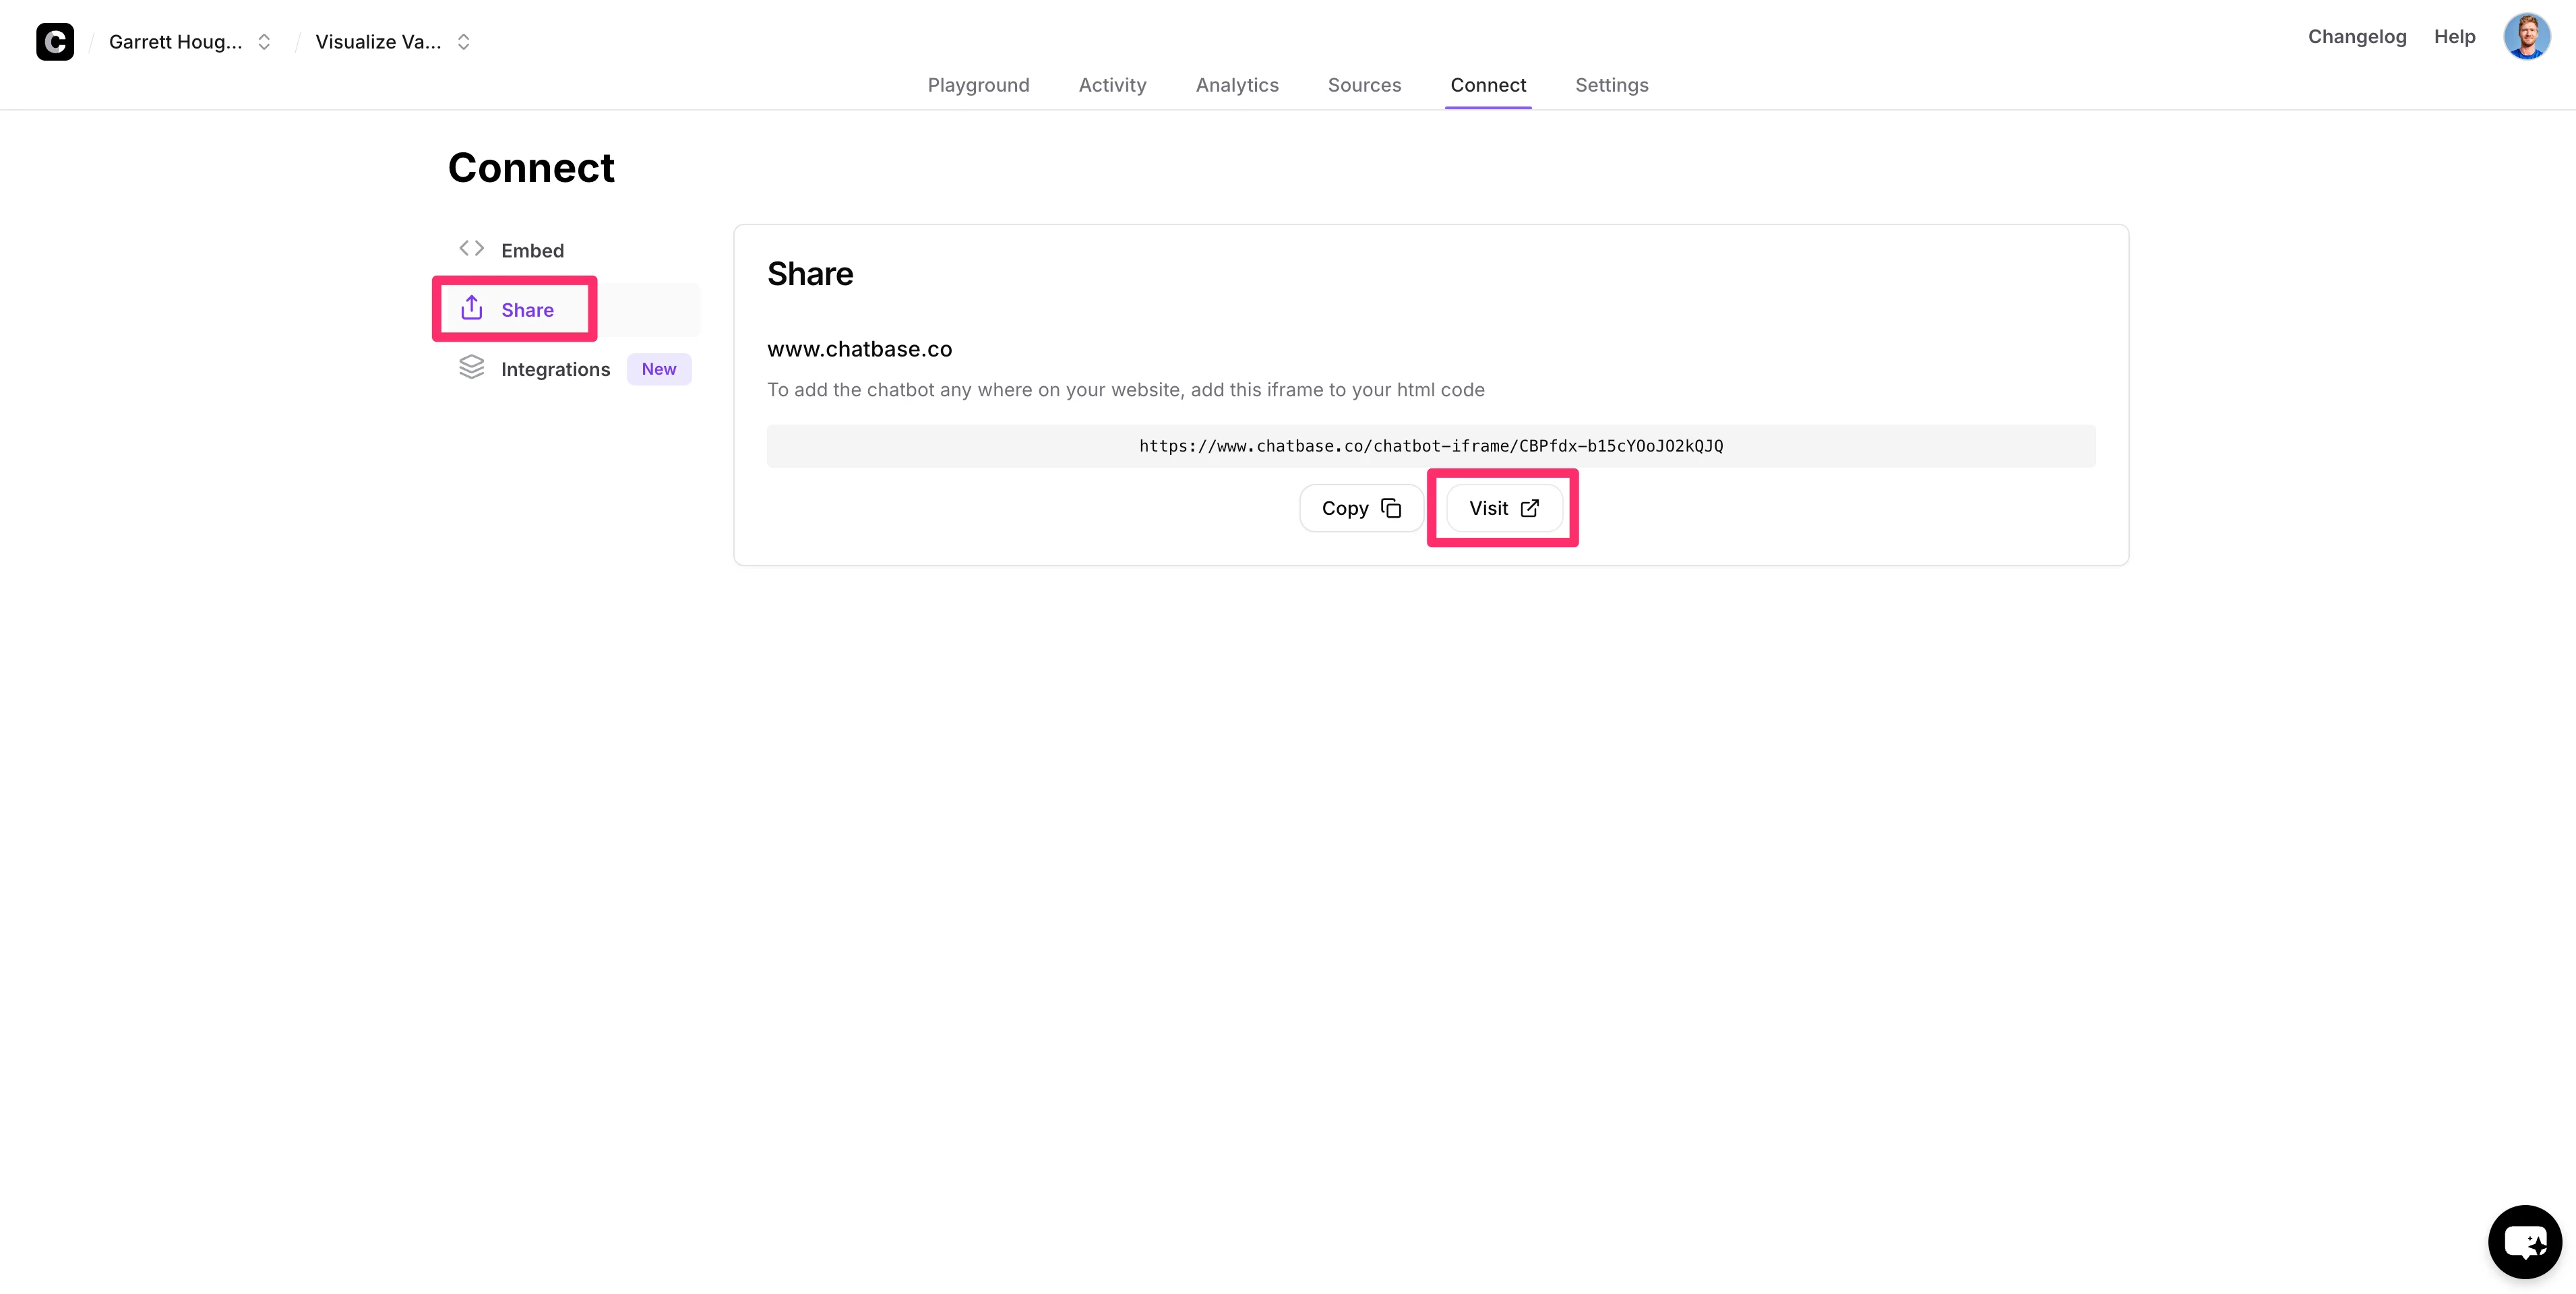2576x1294 pixels.
Task: Click the external link icon beside Visit
Action: [x=1529, y=508]
